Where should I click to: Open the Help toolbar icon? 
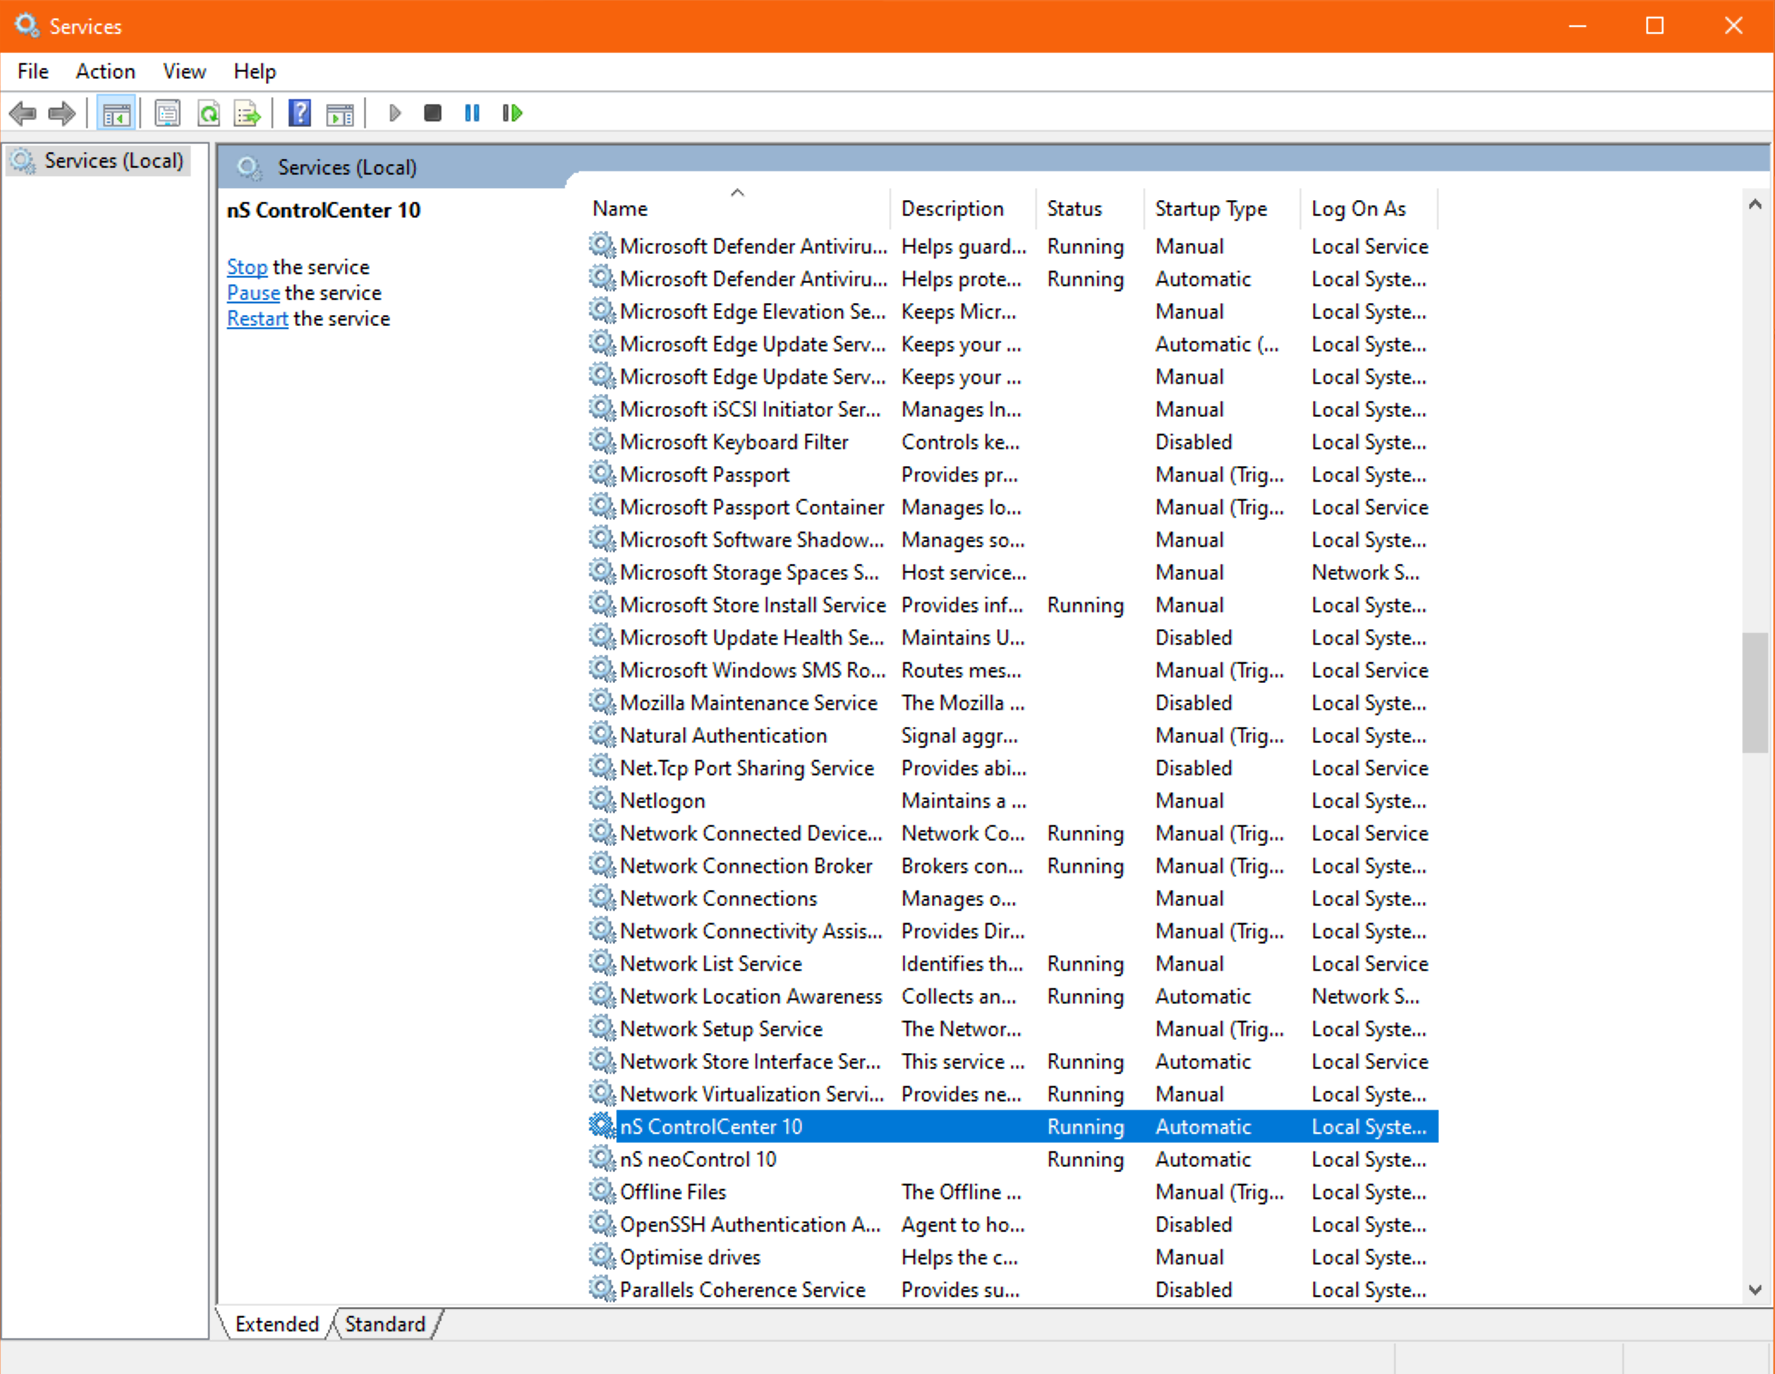pos(299,113)
